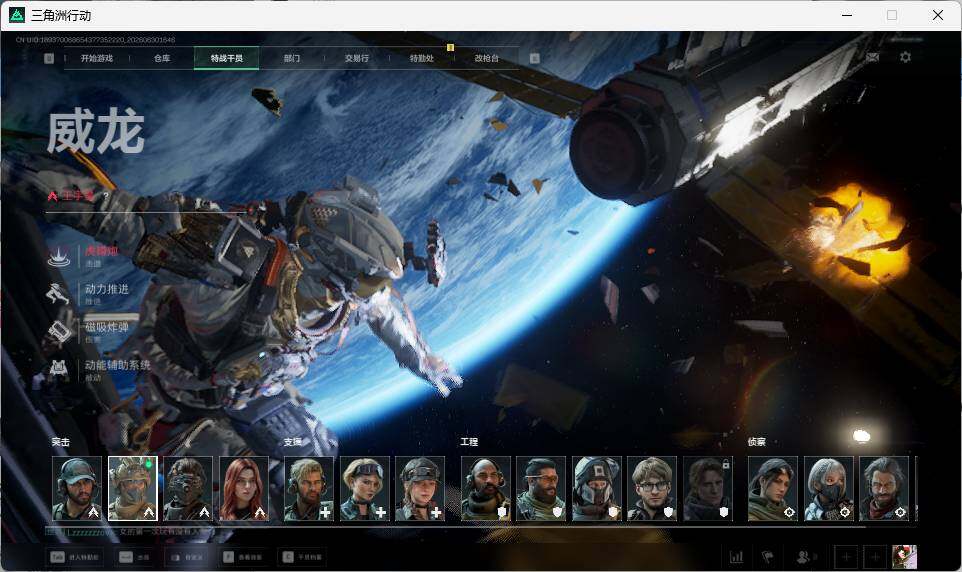The image size is (962, 572).
Task: Click the Tab key hint button
Action: coord(75,557)
